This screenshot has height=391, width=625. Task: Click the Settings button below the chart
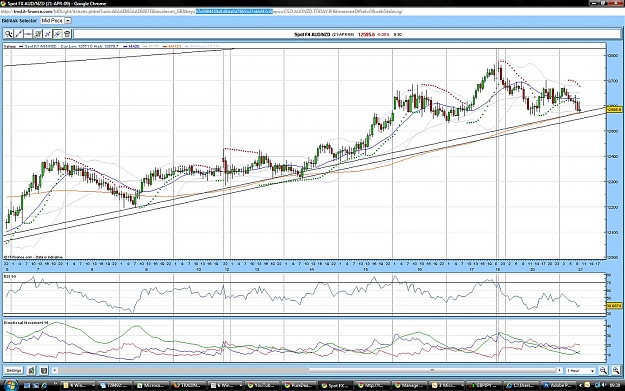pyautogui.click(x=14, y=371)
